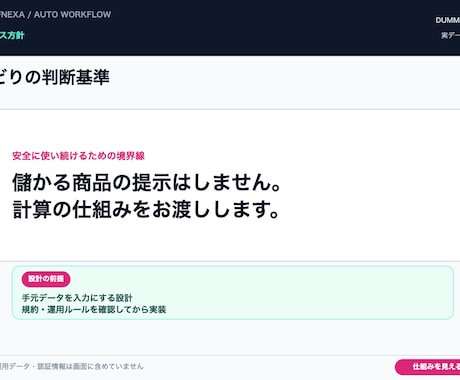Click the NEXA / AUTO WORKFLOW header title
Image resolution: width=460 pixels, height=380 pixels.
55,15
